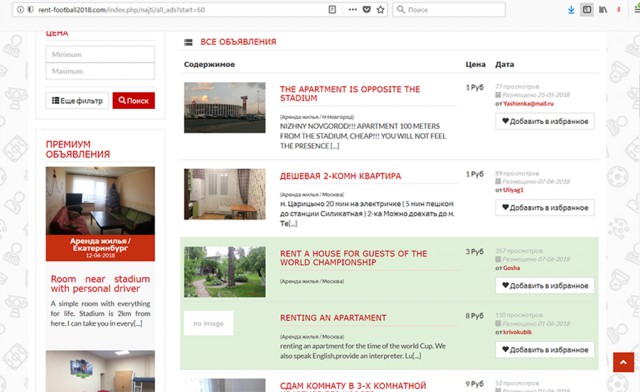Click author link Uliyag1
The height and width of the screenshot is (392, 640).
(513, 190)
